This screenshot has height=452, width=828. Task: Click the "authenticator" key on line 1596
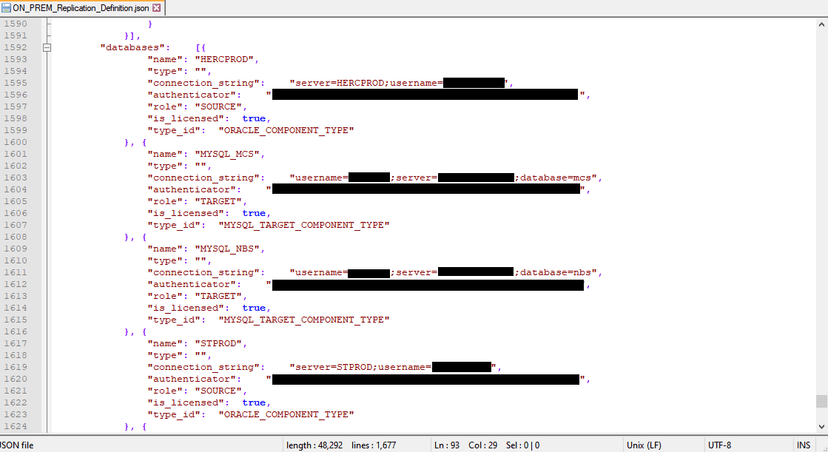tap(192, 95)
